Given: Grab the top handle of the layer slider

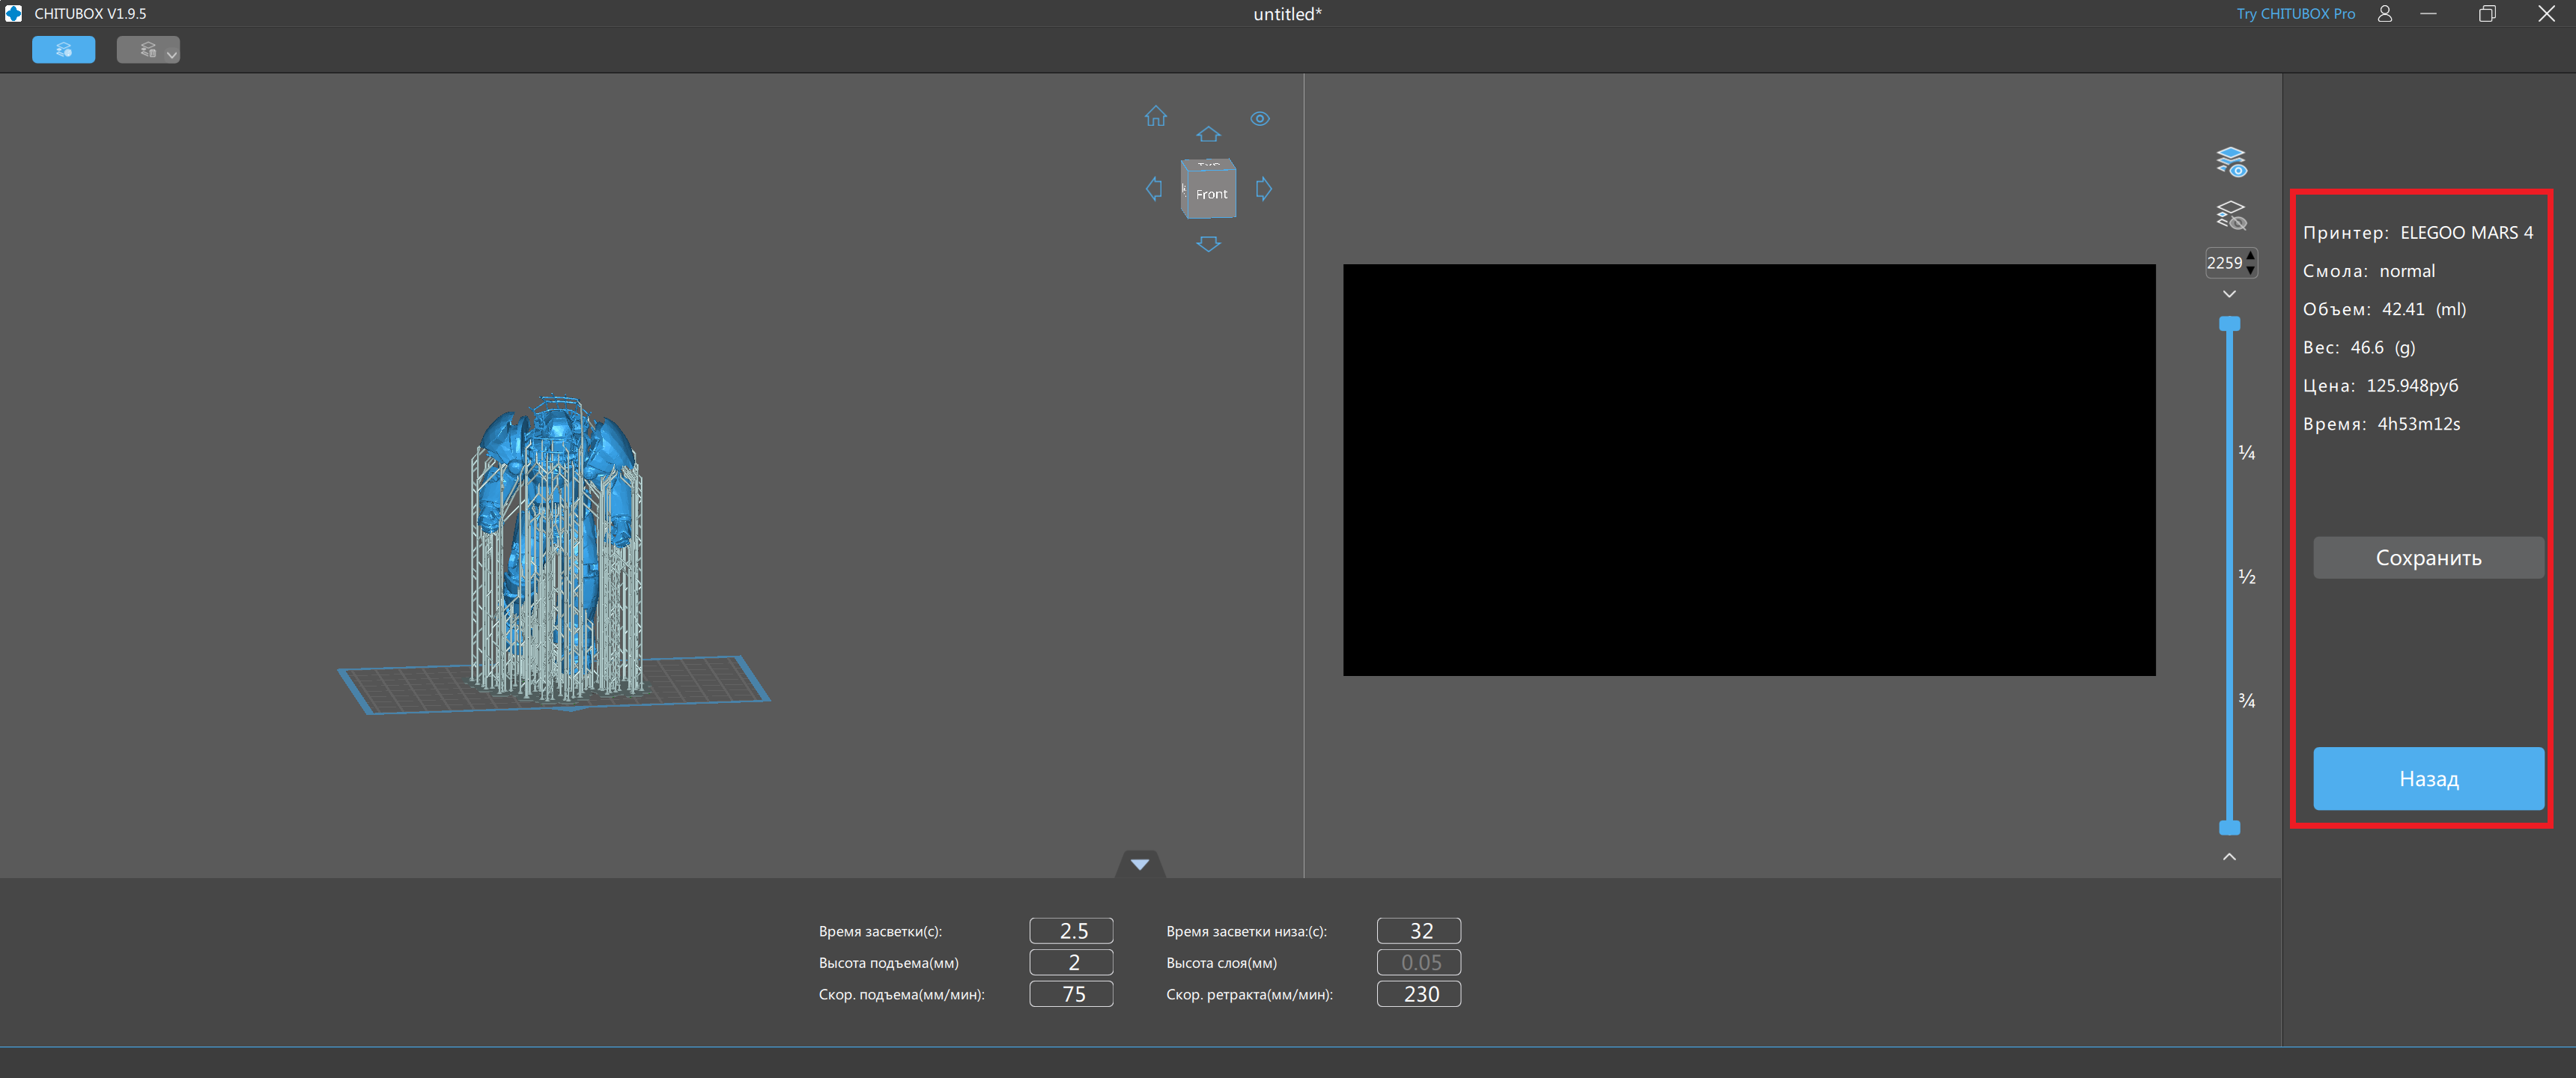Looking at the screenshot, I should click(x=2229, y=324).
